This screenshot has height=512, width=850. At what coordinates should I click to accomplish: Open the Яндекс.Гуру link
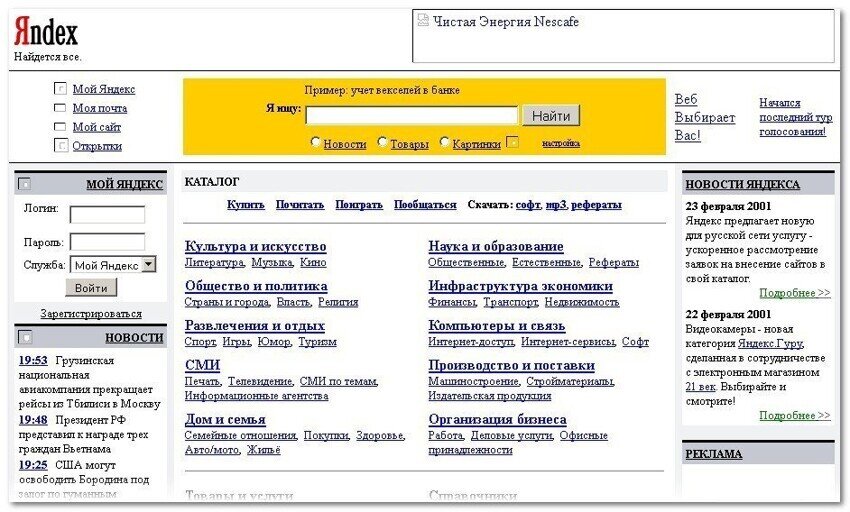770,343
